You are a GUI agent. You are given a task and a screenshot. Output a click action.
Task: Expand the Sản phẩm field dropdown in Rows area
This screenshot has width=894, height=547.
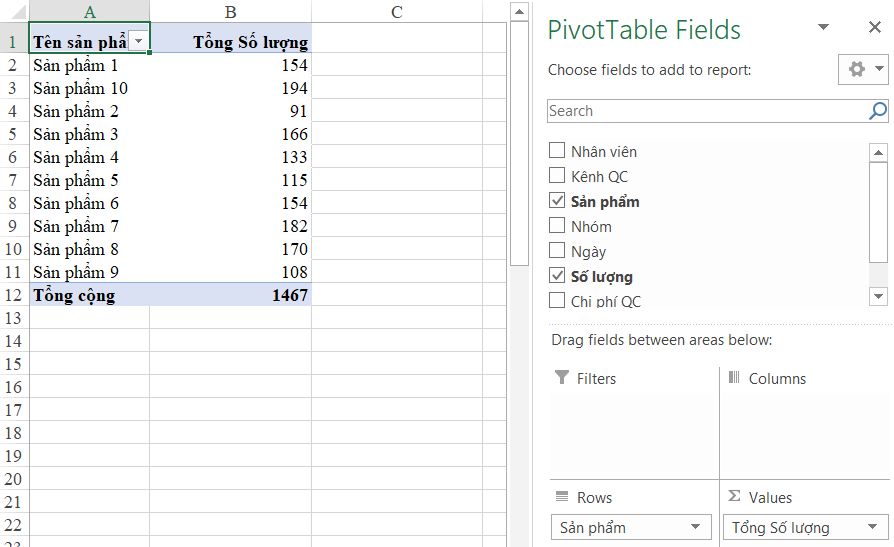pyautogui.click(x=695, y=527)
